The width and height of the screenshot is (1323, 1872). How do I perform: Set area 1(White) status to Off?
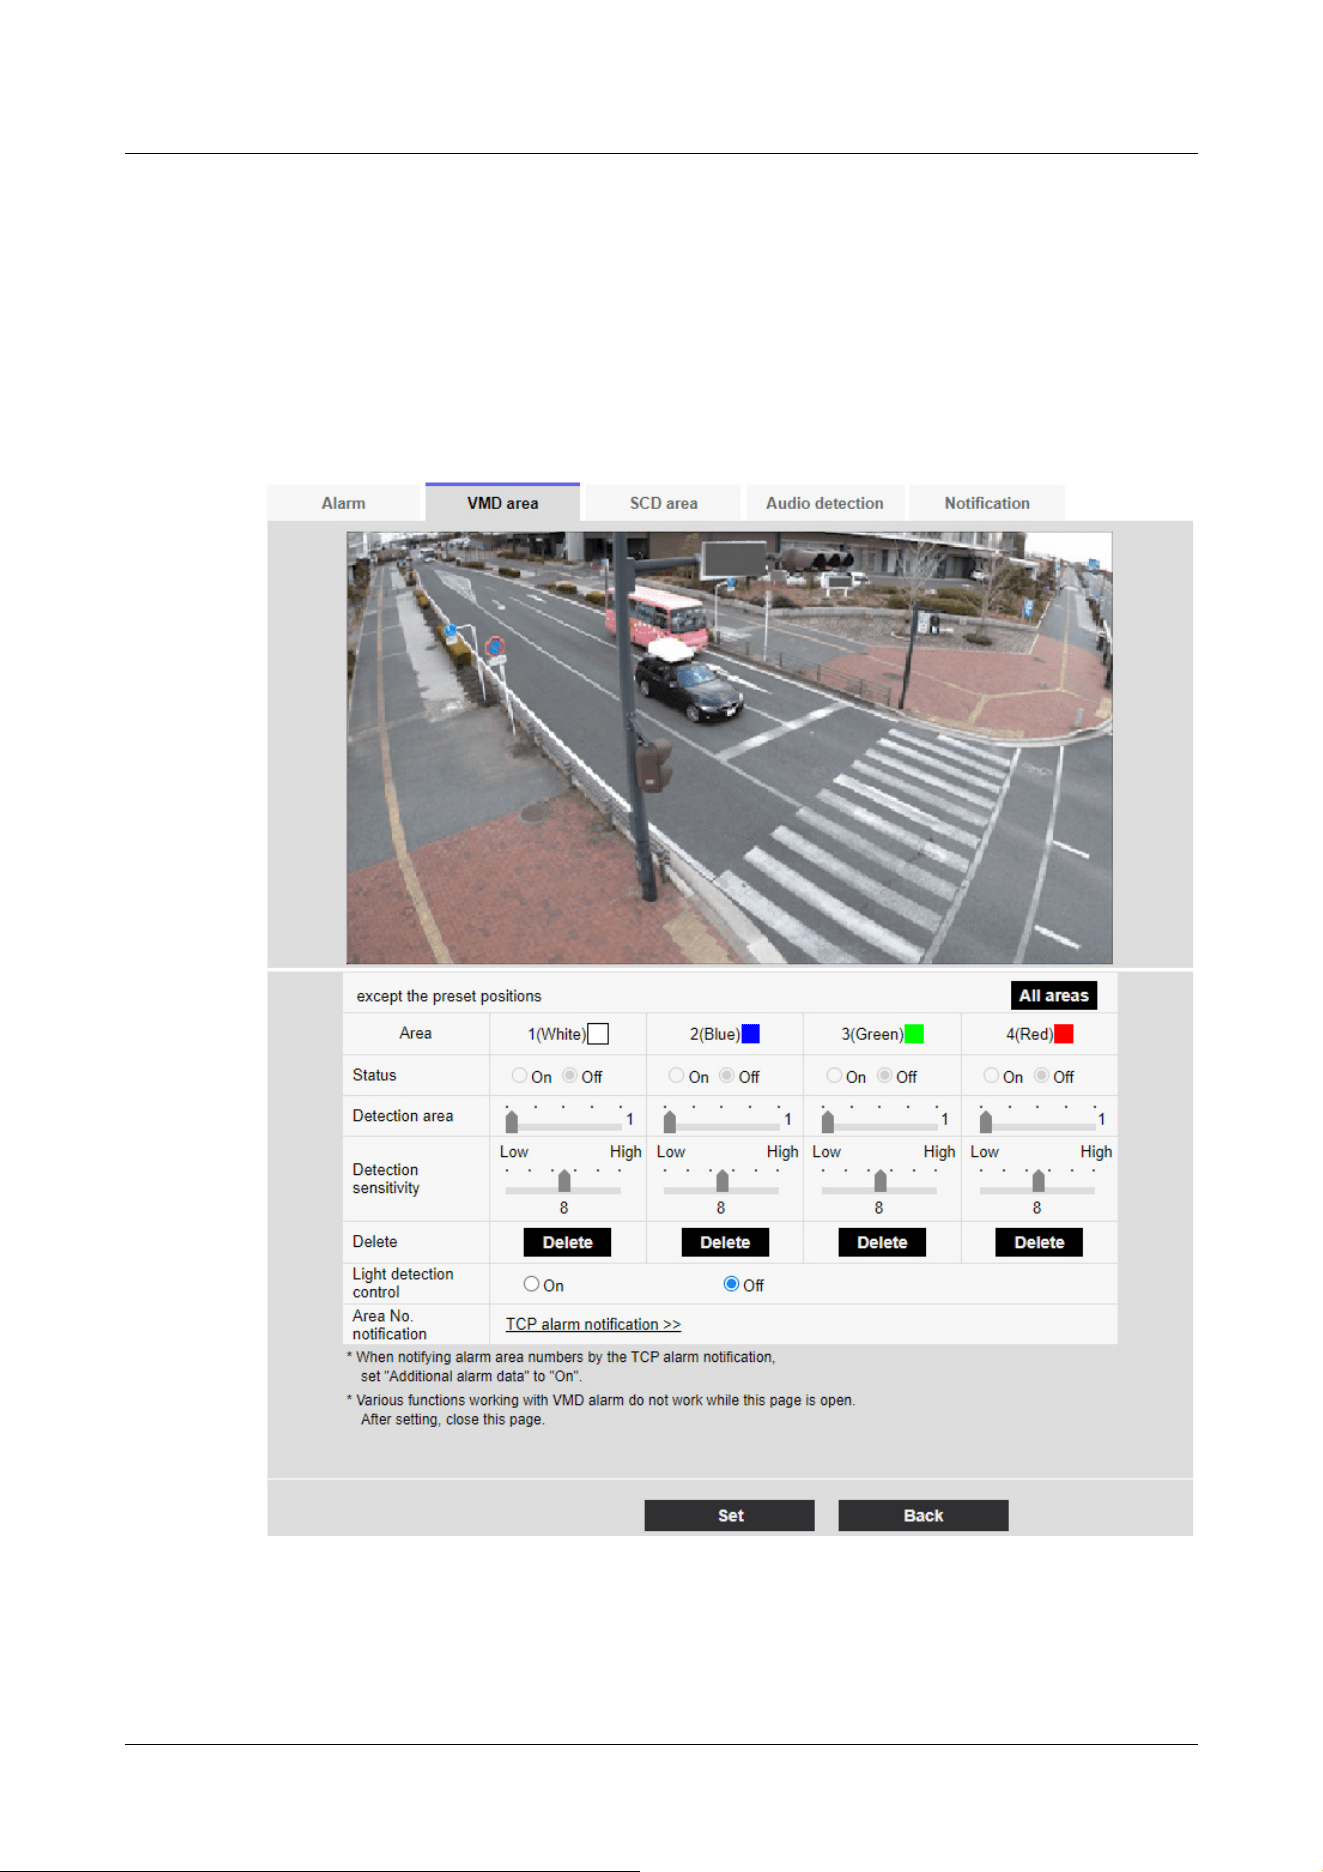coord(570,1076)
